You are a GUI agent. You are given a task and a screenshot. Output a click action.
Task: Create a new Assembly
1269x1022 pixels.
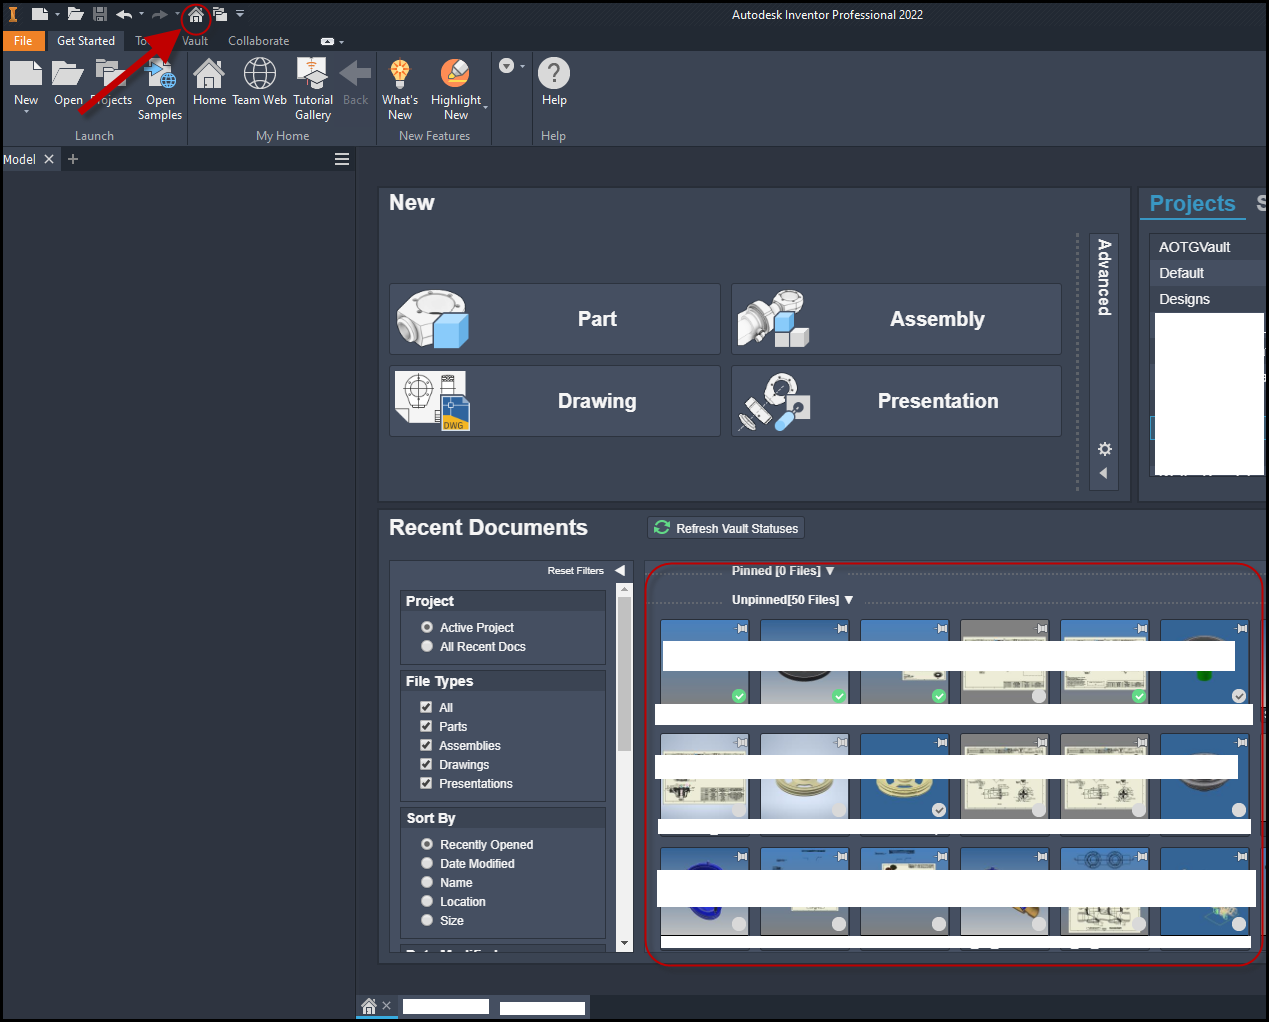(x=896, y=318)
